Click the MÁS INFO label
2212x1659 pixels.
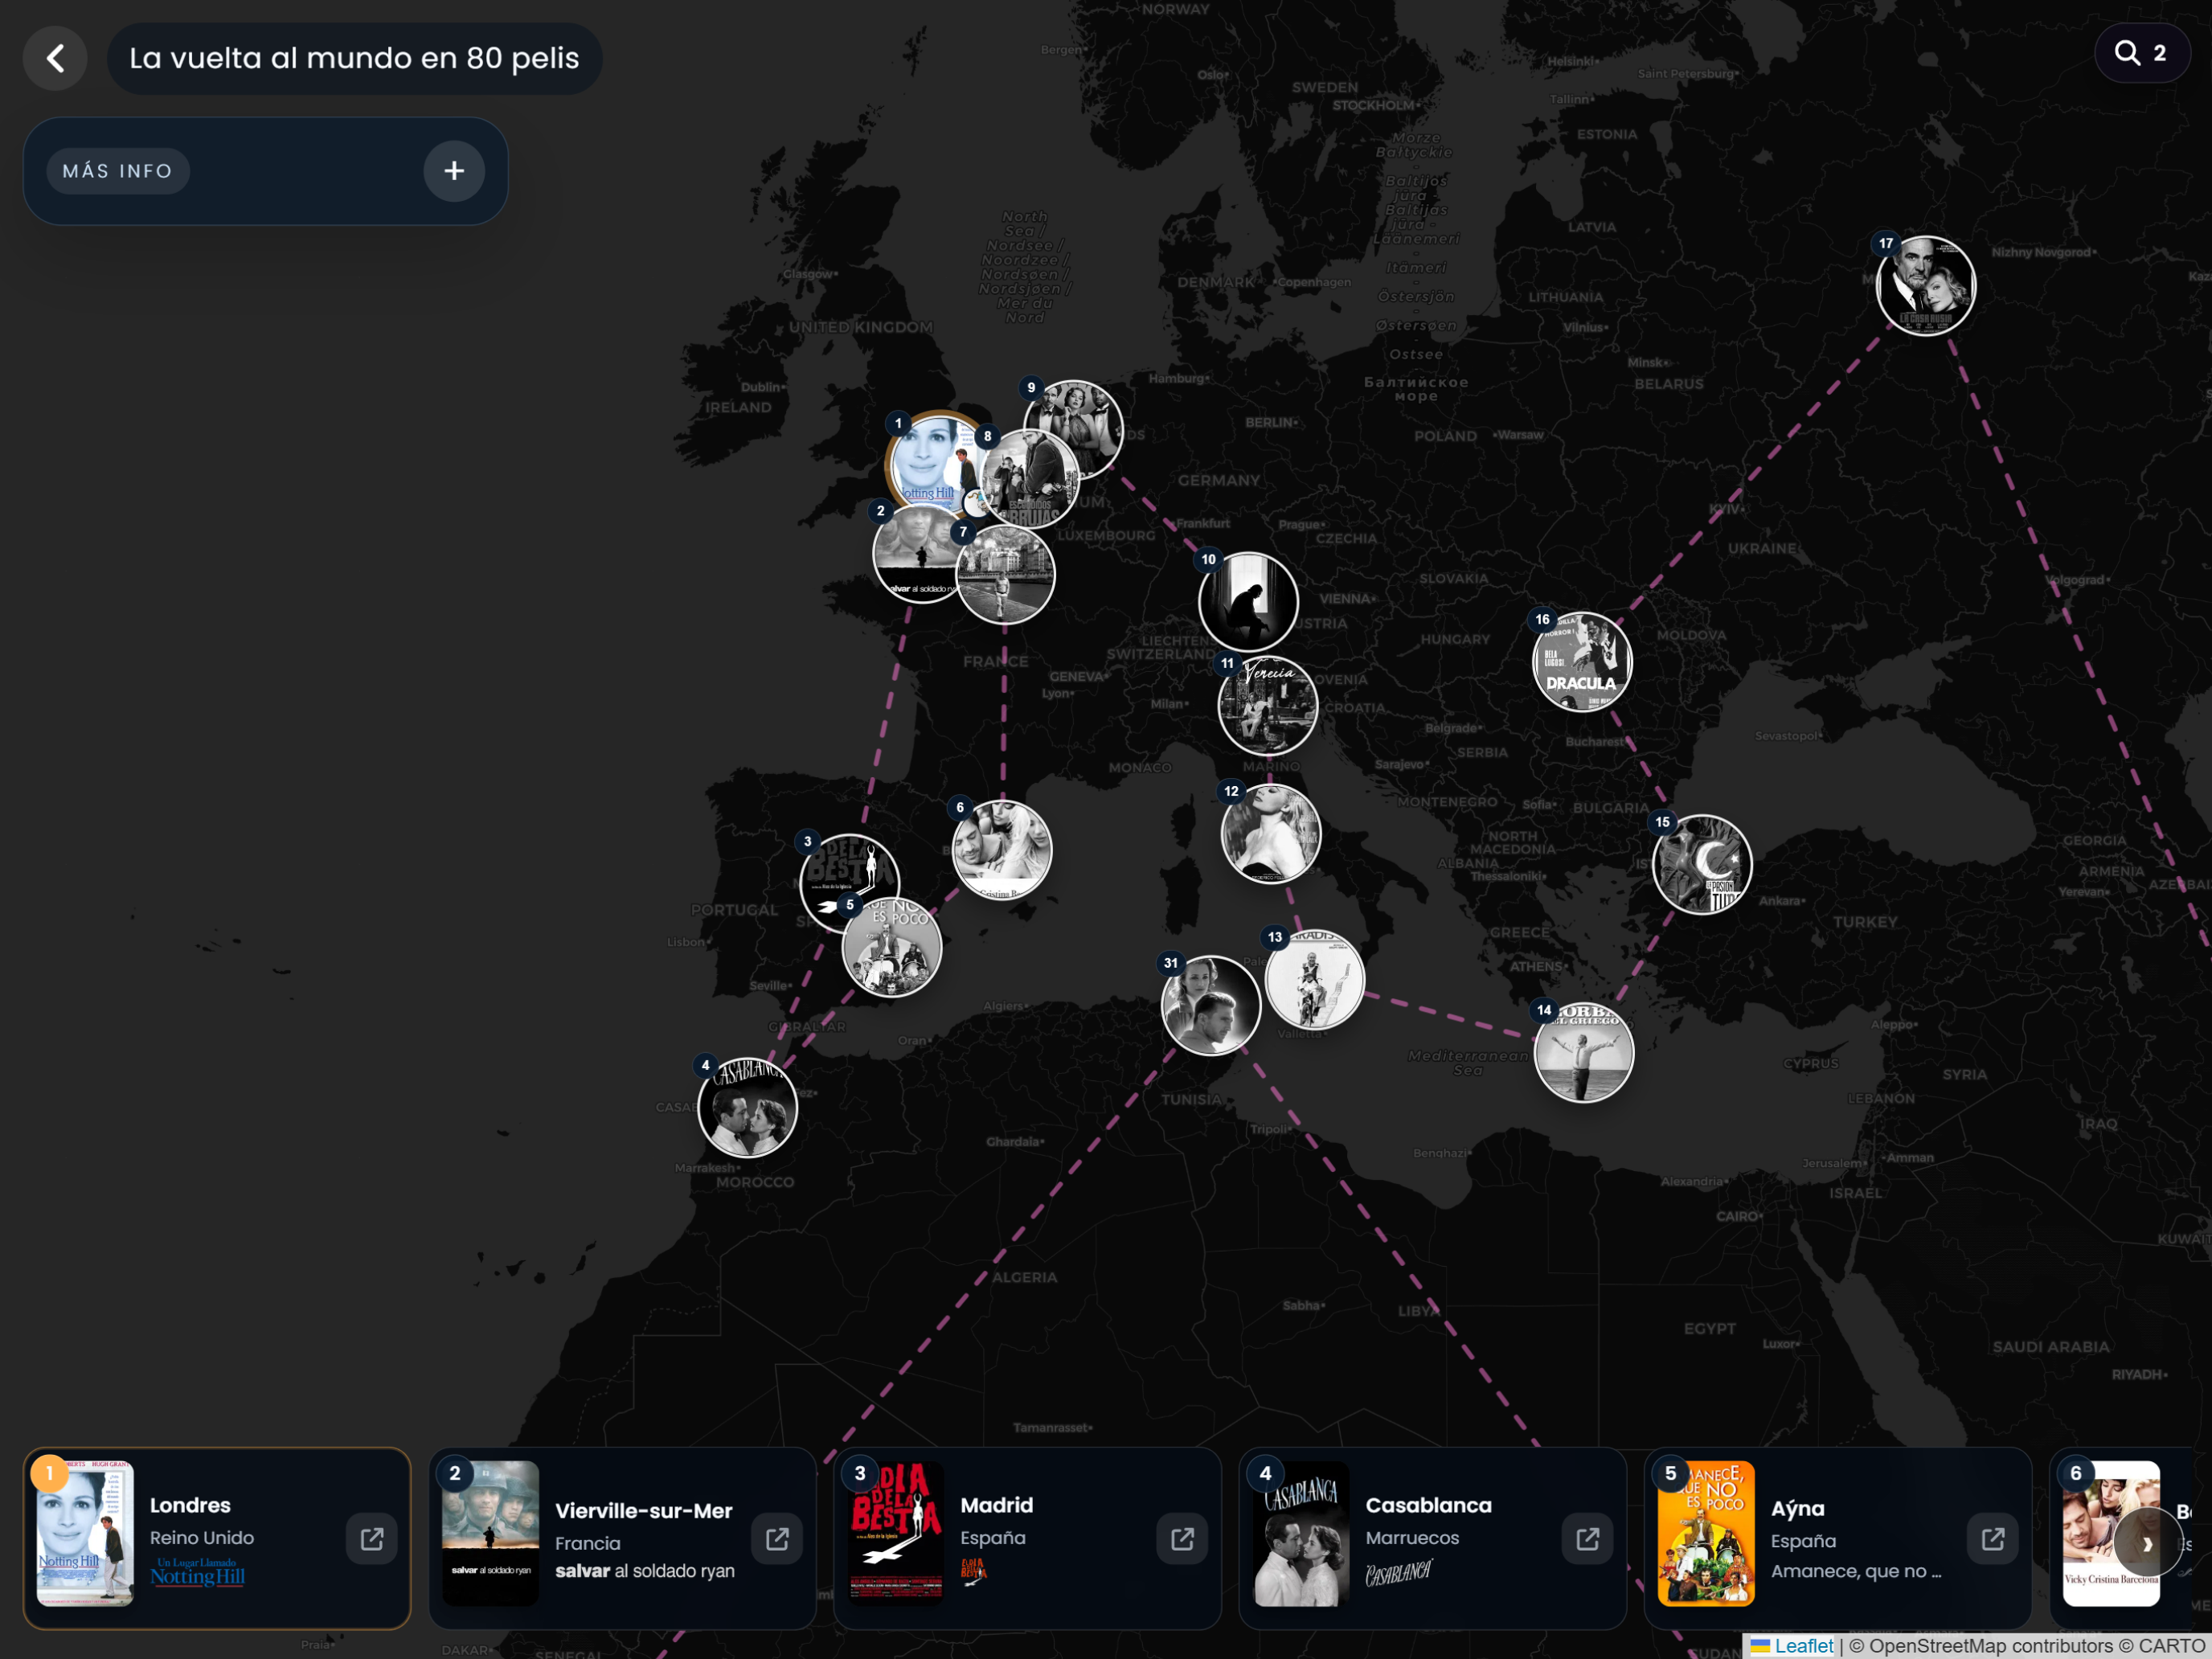click(x=118, y=171)
